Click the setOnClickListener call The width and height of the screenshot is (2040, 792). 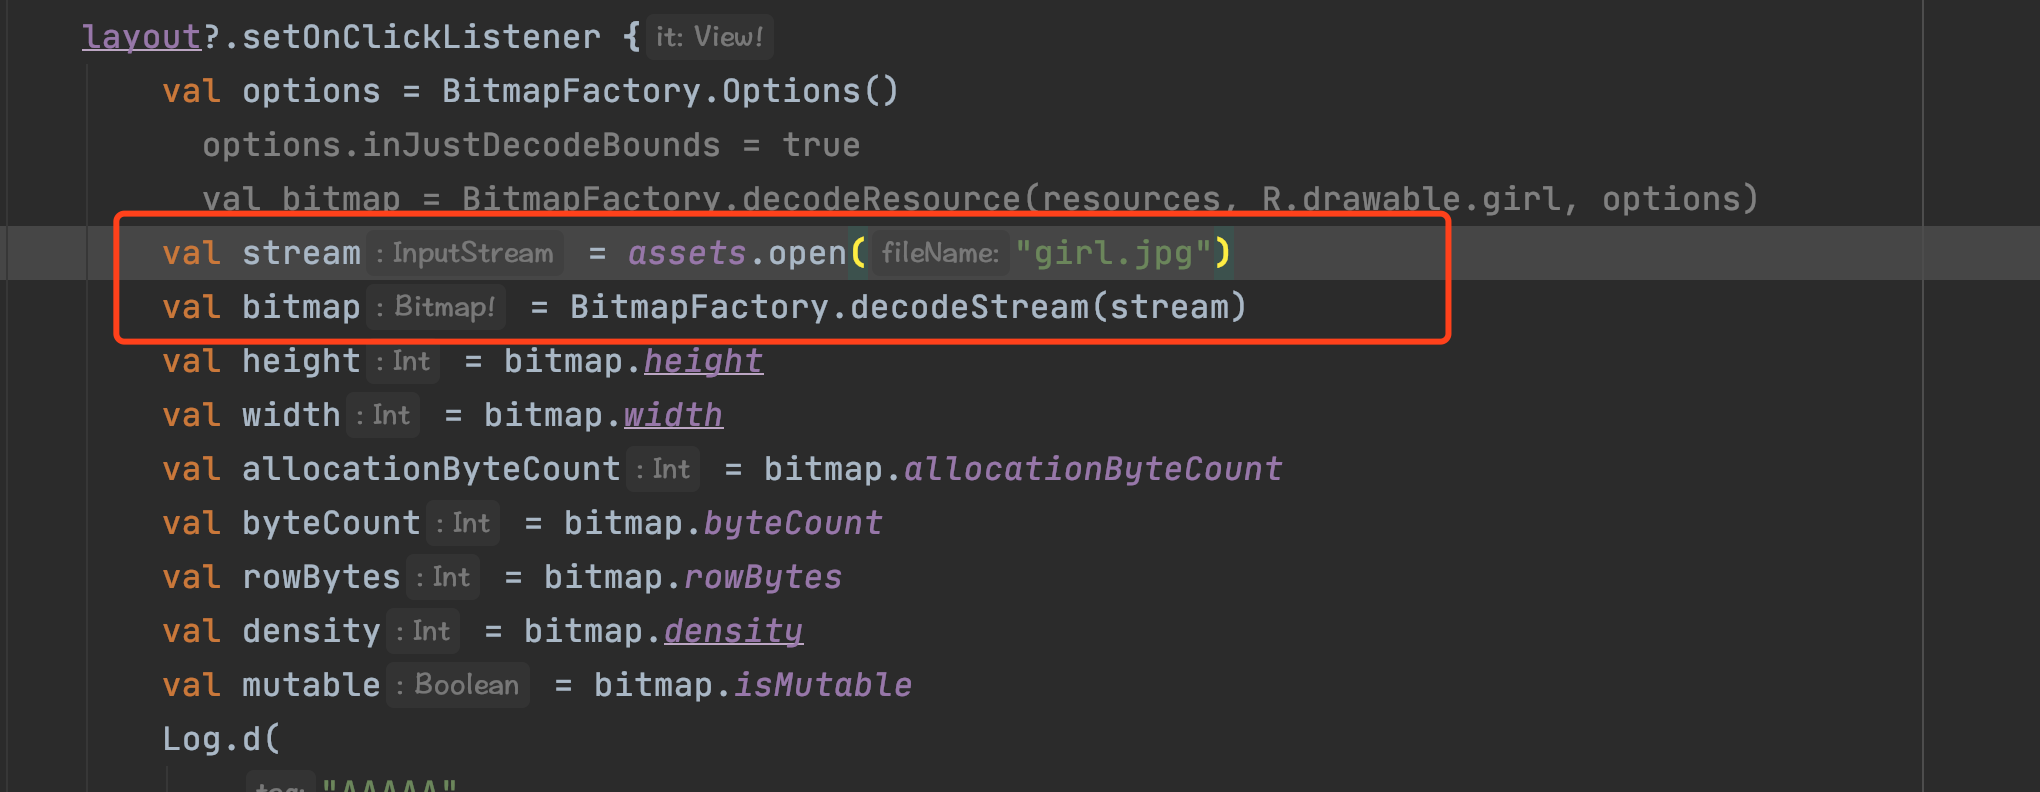tap(421, 37)
